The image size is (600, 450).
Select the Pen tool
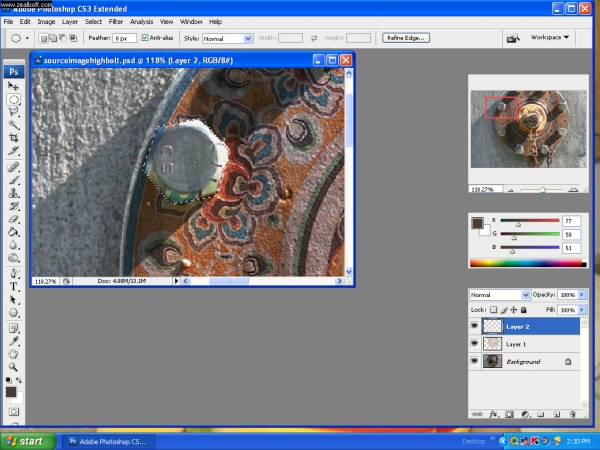13,273
